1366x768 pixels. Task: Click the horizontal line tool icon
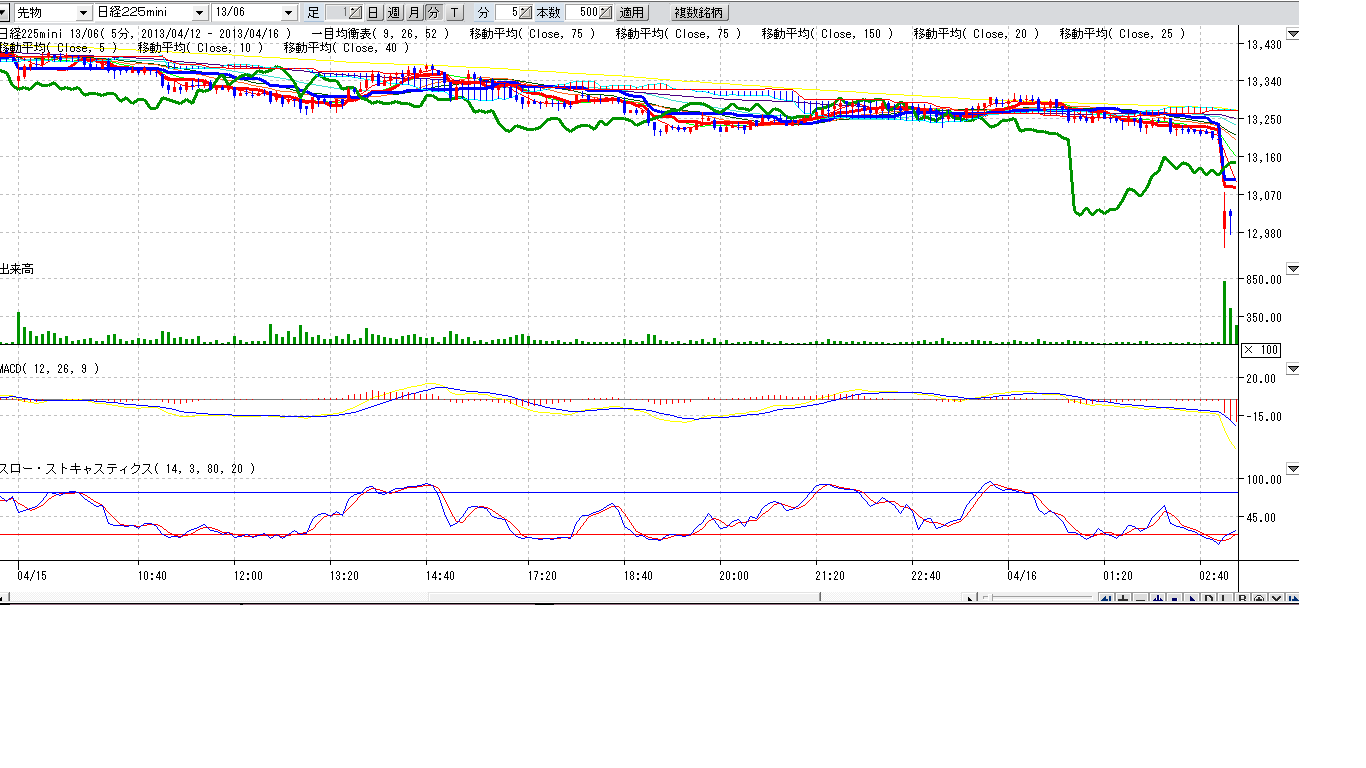pos(1140,599)
